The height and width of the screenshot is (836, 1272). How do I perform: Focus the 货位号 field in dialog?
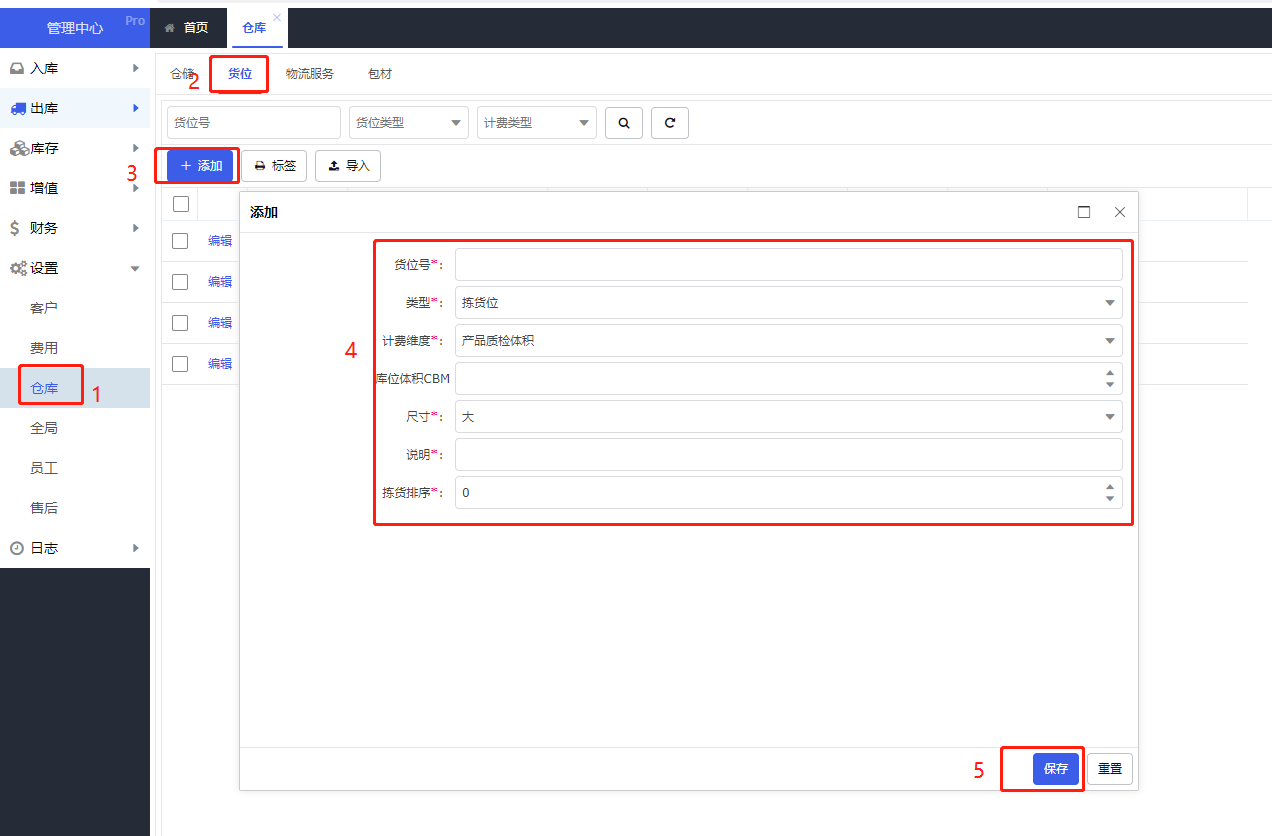(789, 265)
